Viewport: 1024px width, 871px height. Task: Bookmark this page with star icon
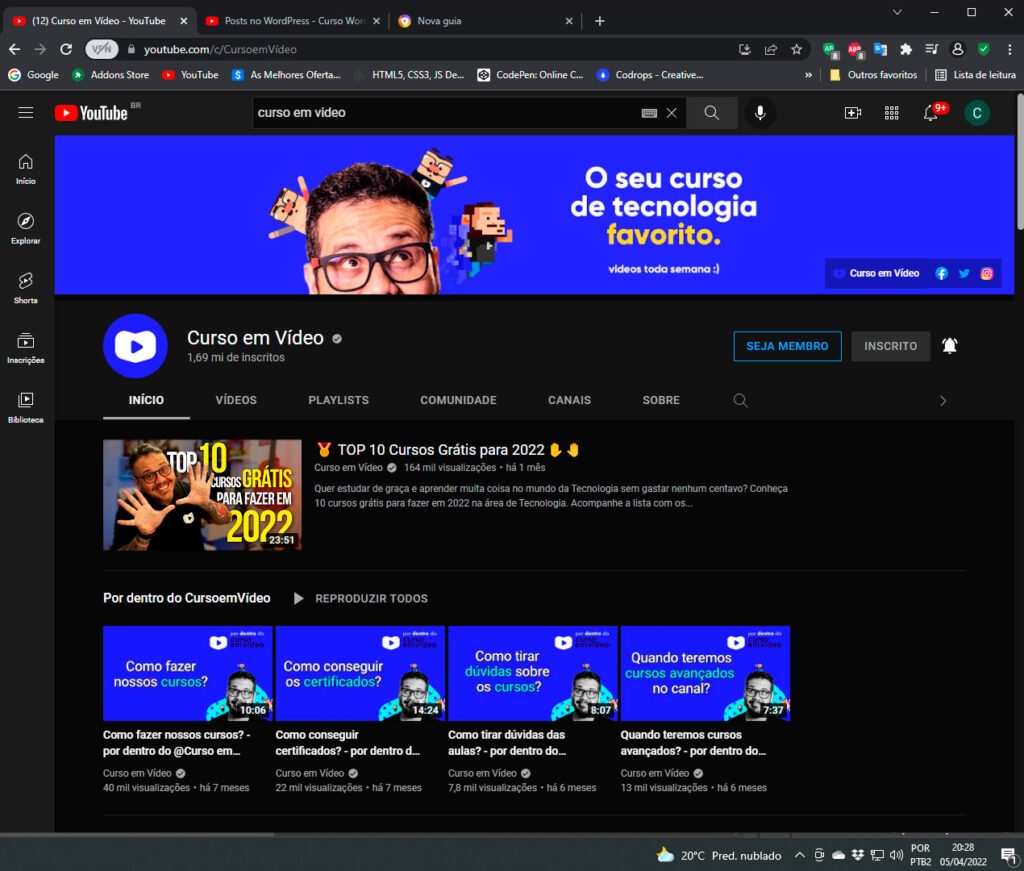click(x=796, y=50)
